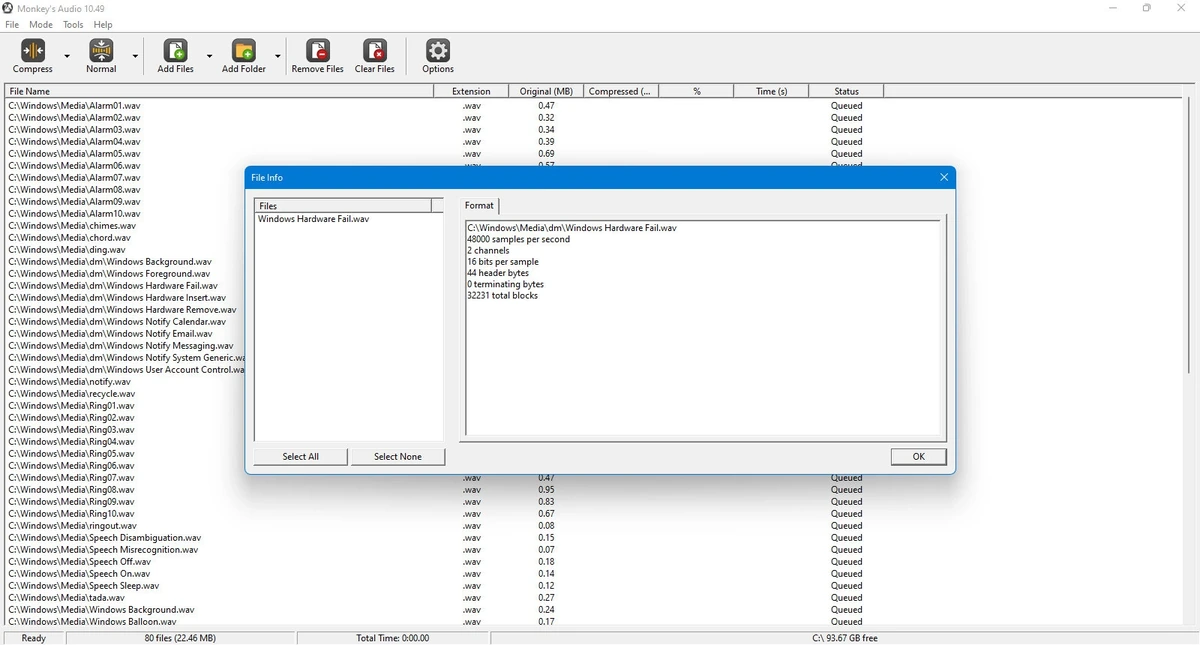Click the Compress toolbar icon
This screenshot has width=1200, height=645.
pyautogui.click(x=33, y=50)
